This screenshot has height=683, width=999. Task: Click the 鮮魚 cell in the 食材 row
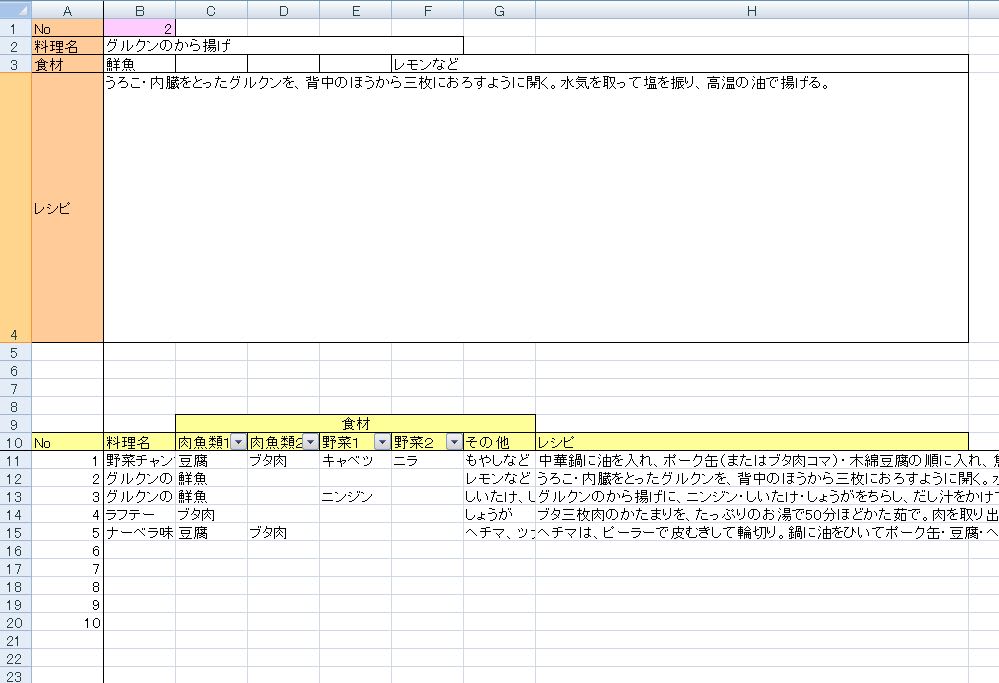(x=139, y=63)
